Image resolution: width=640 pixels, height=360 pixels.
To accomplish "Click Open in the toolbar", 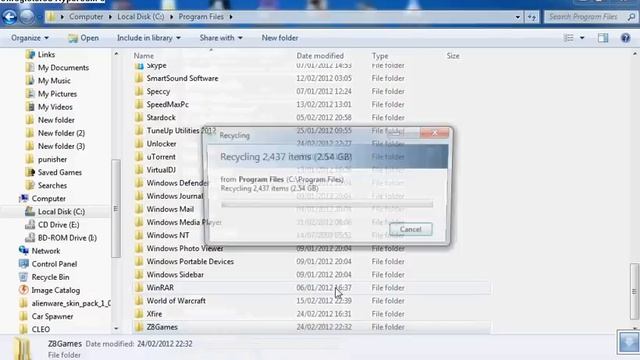I will click(83, 38).
